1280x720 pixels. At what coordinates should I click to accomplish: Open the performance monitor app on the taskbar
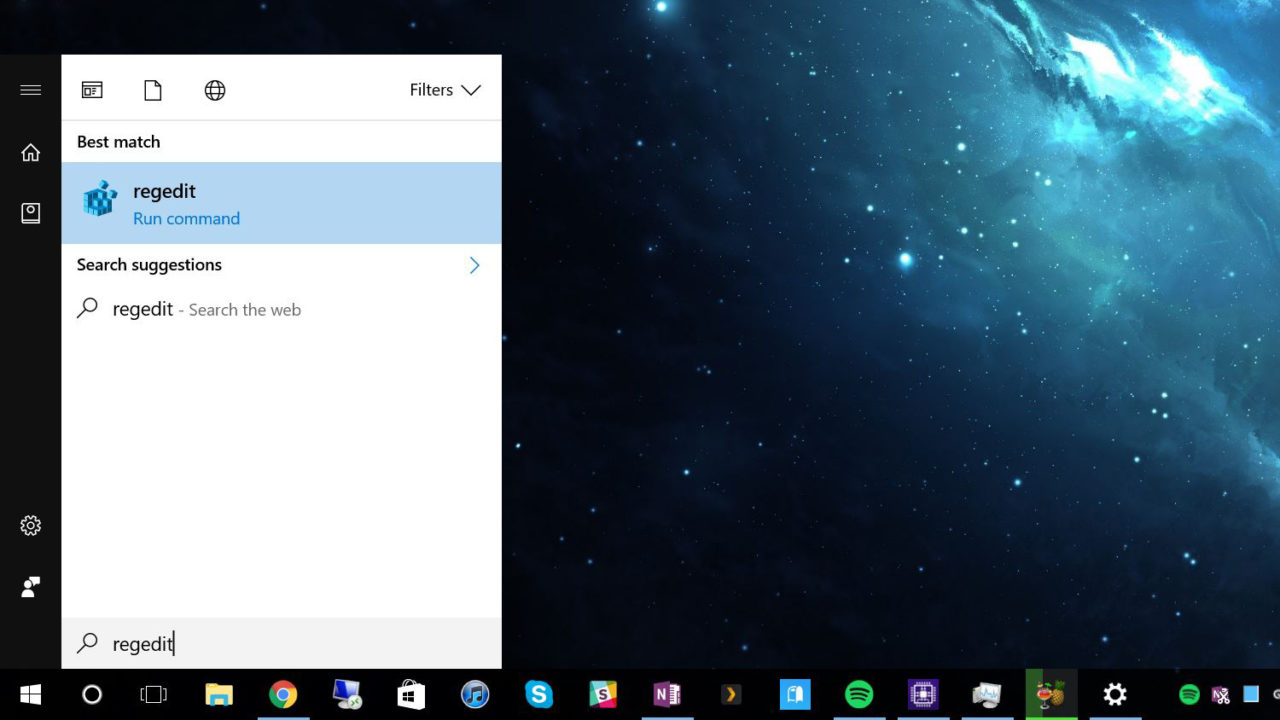pos(987,694)
